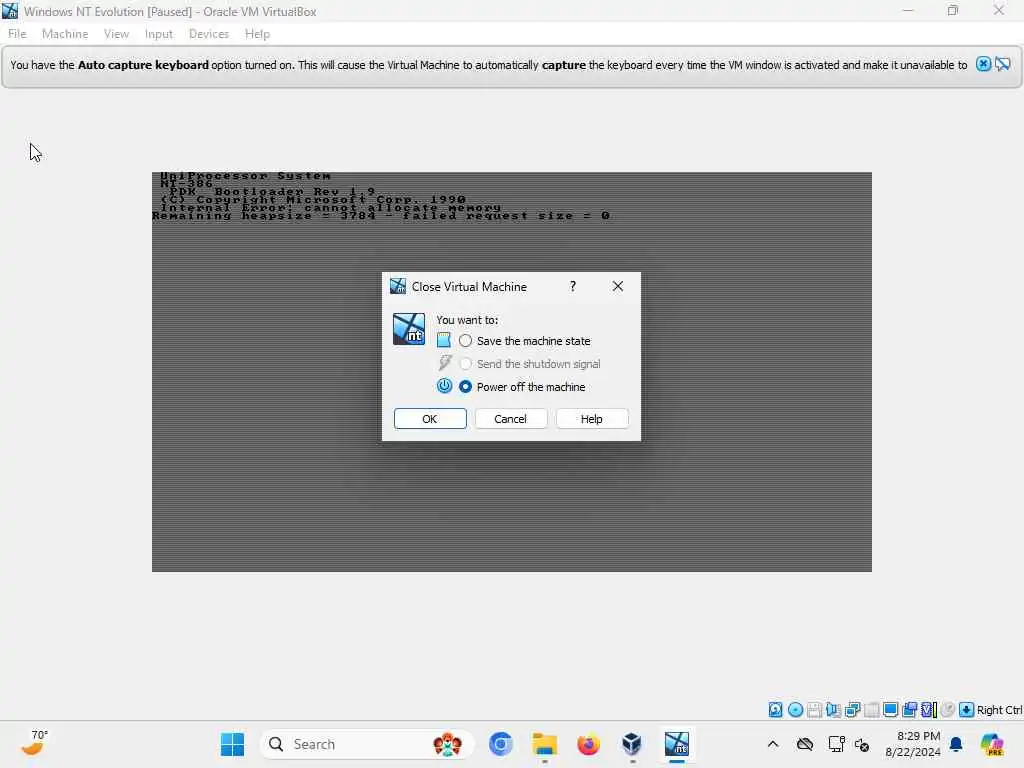
Task: Open the Machine menu
Action: click(x=65, y=34)
